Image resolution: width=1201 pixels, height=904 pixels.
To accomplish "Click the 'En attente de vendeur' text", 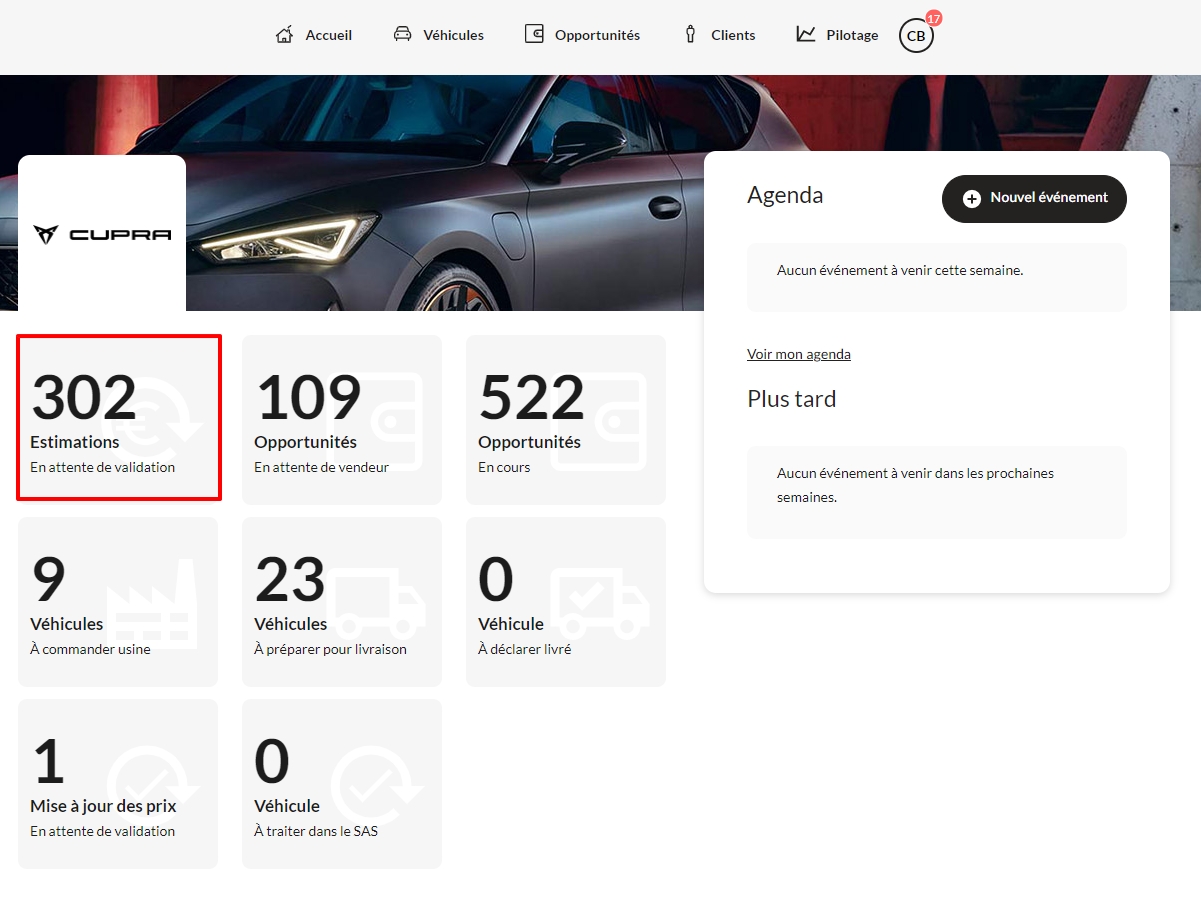I will pyautogui.click(x=321, y=467).
